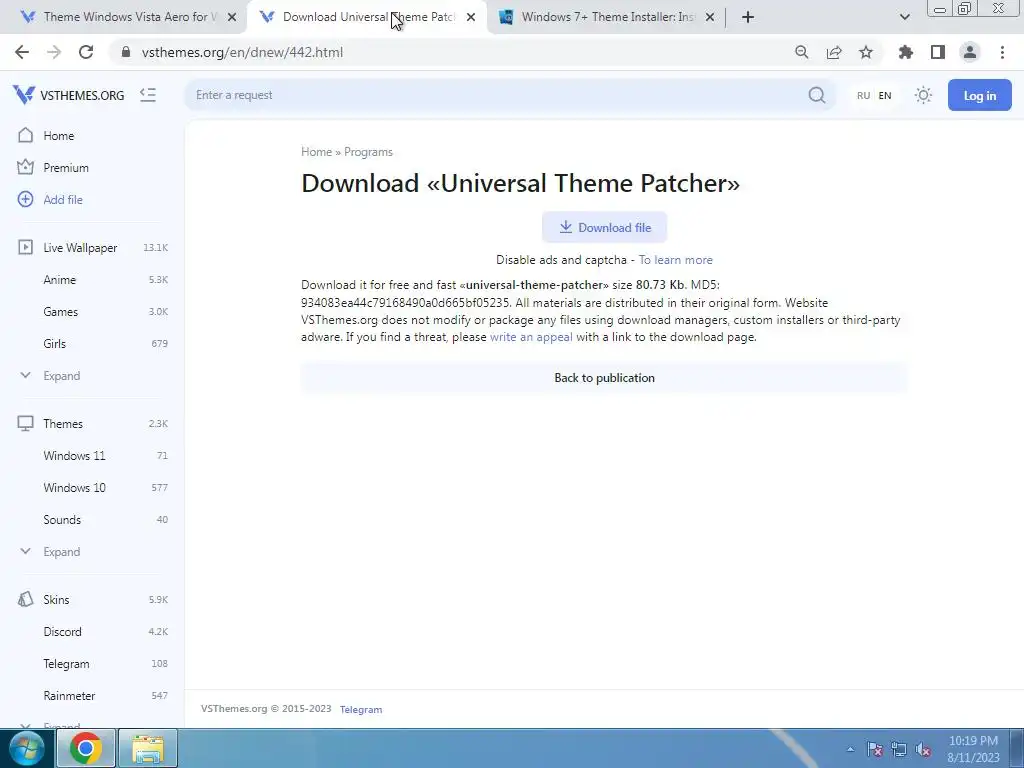Open Telegram skins subcategory in sidebar
Viewport: 1024px width, 768px height.
pos(66,664)
